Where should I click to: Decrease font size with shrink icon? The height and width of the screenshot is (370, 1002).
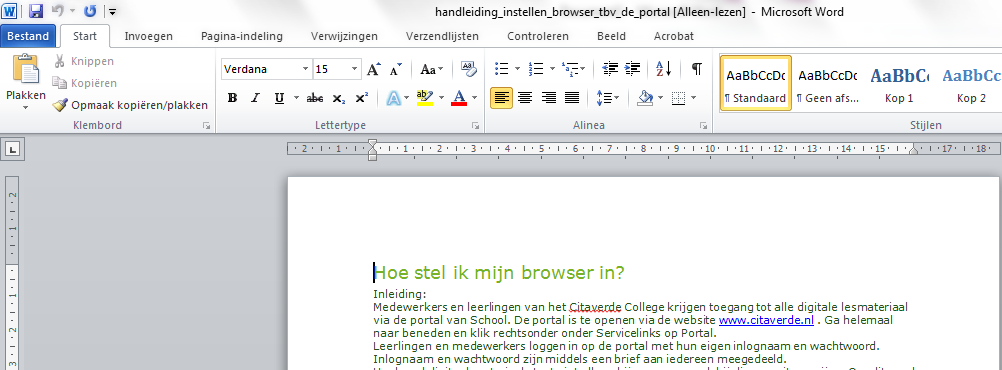click(x=396, y=69)
